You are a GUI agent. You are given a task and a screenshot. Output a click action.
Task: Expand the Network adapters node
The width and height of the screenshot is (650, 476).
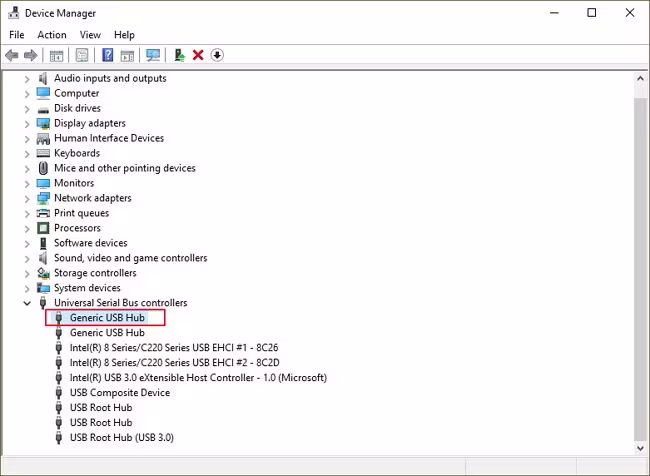click(x=27, y=199)
